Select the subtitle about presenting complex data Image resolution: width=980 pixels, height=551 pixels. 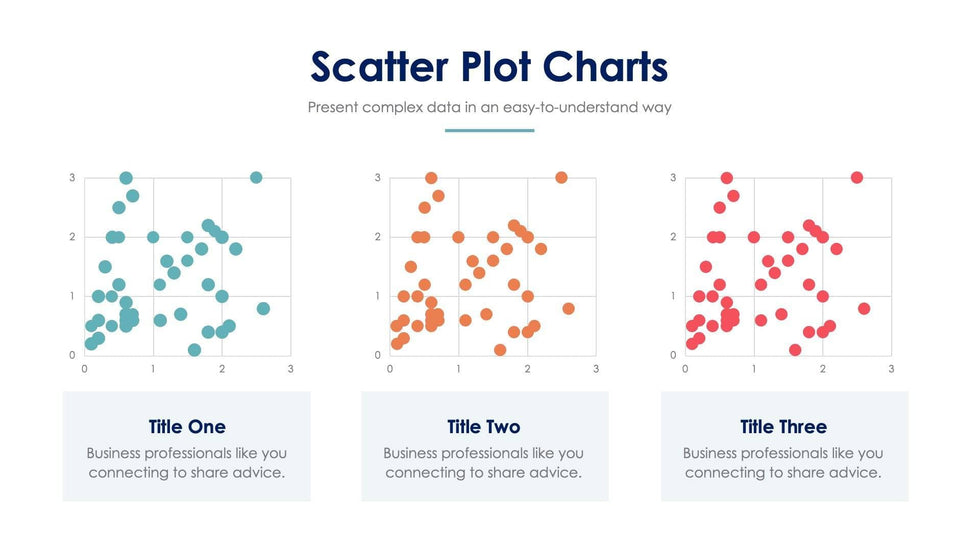pos(489,107)
